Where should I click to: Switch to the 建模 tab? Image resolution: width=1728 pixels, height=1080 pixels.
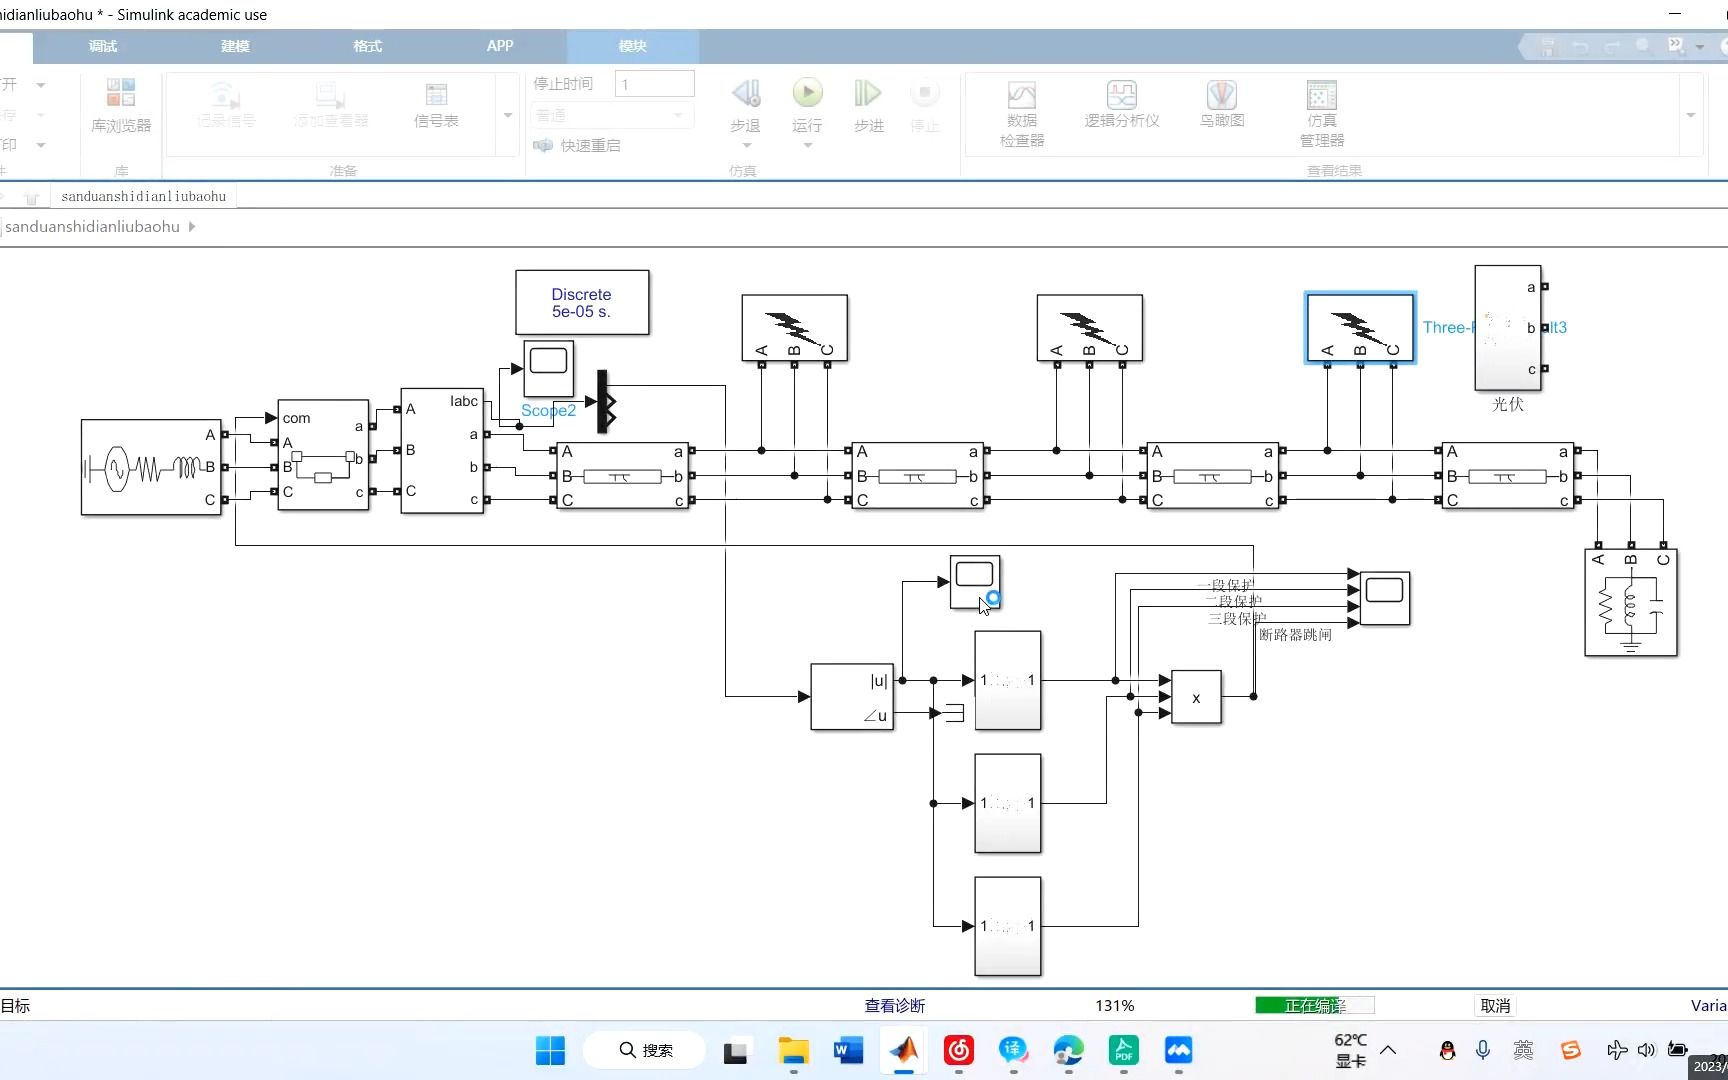[235, 46]
